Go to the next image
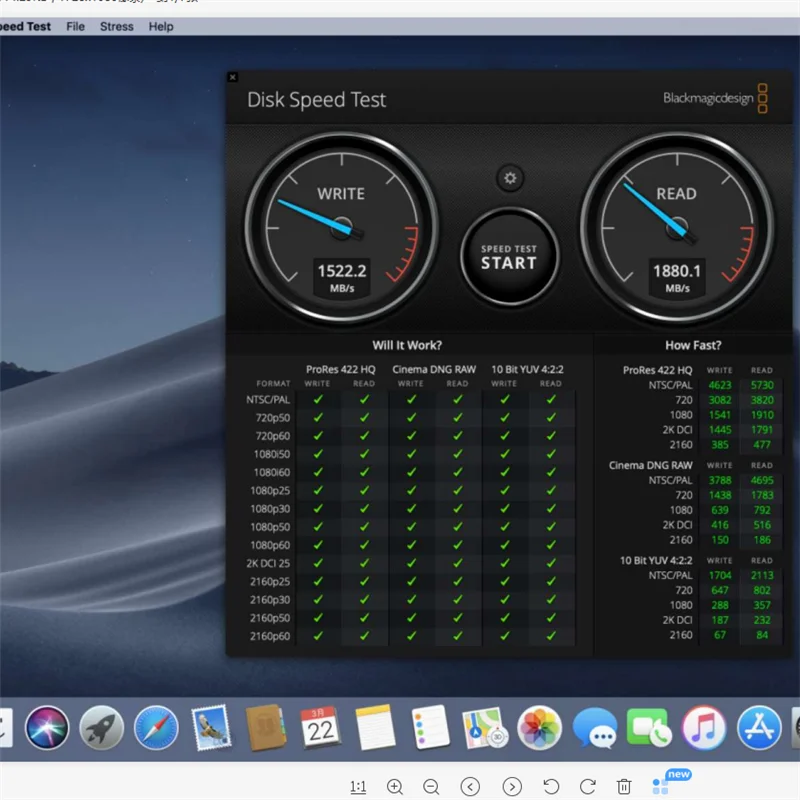 coord(512,787)
